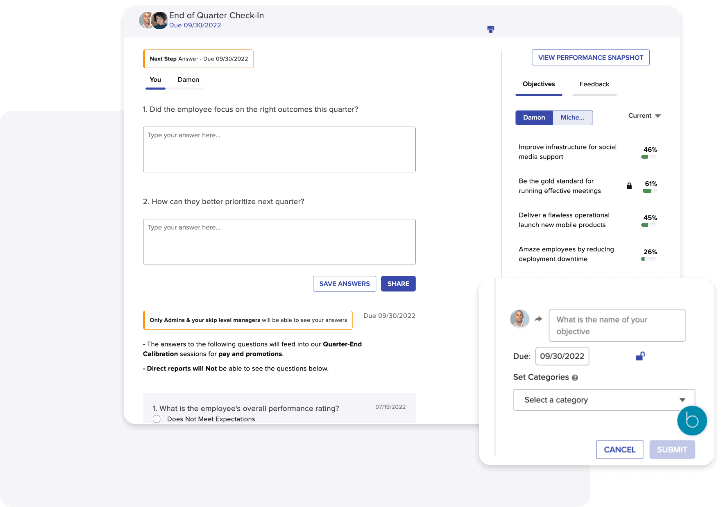Click 45% progress bar for mobile products launch
The height and width of the screenshot is (507, 723).
(x=648, y=225)
